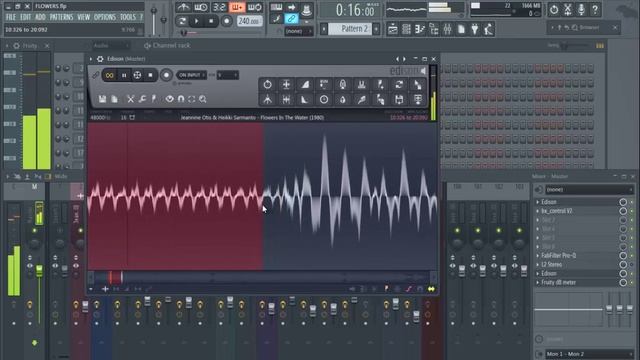Open the Pattern 2 selector dropdown
This screenshot has height=360, width=640.
click(350, 29)
